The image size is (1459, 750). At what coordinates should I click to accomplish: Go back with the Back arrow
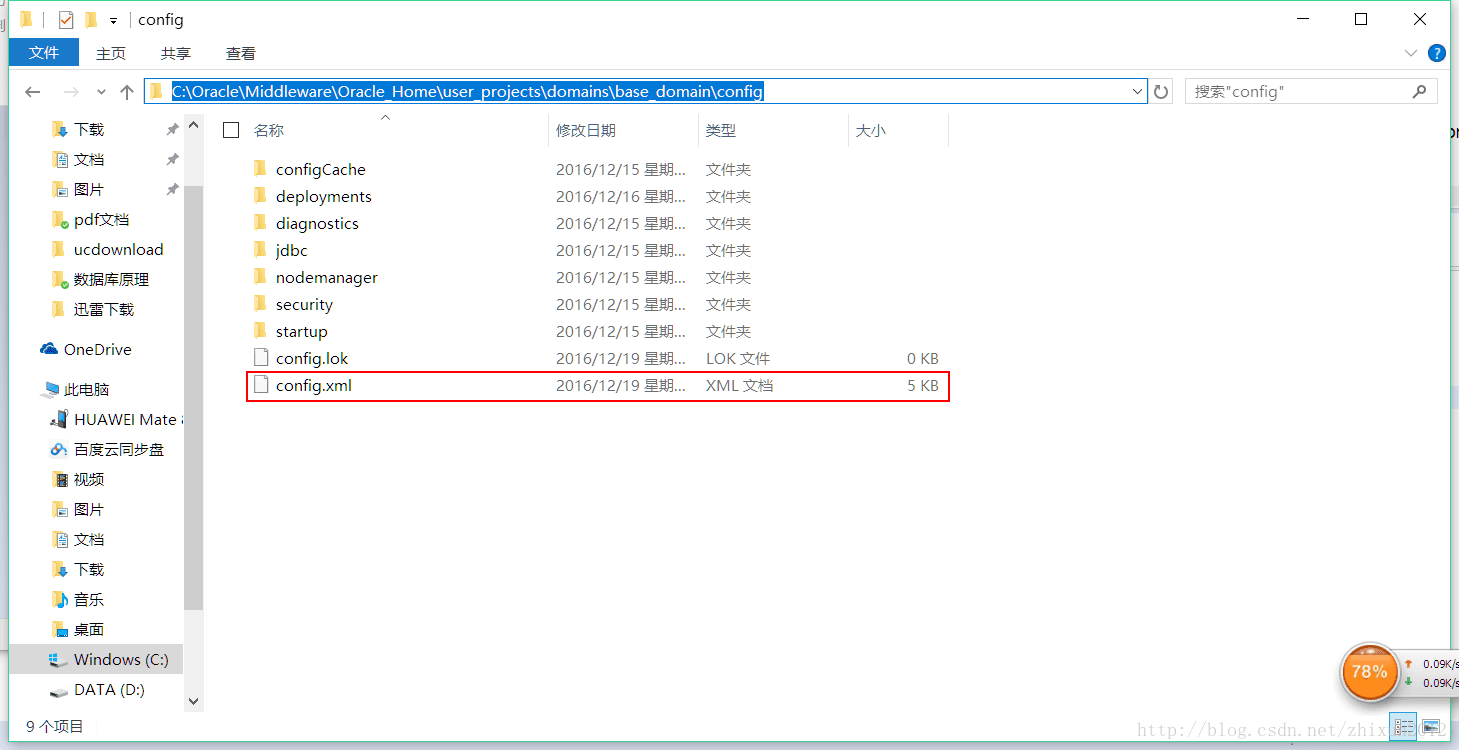coord(33,92)
